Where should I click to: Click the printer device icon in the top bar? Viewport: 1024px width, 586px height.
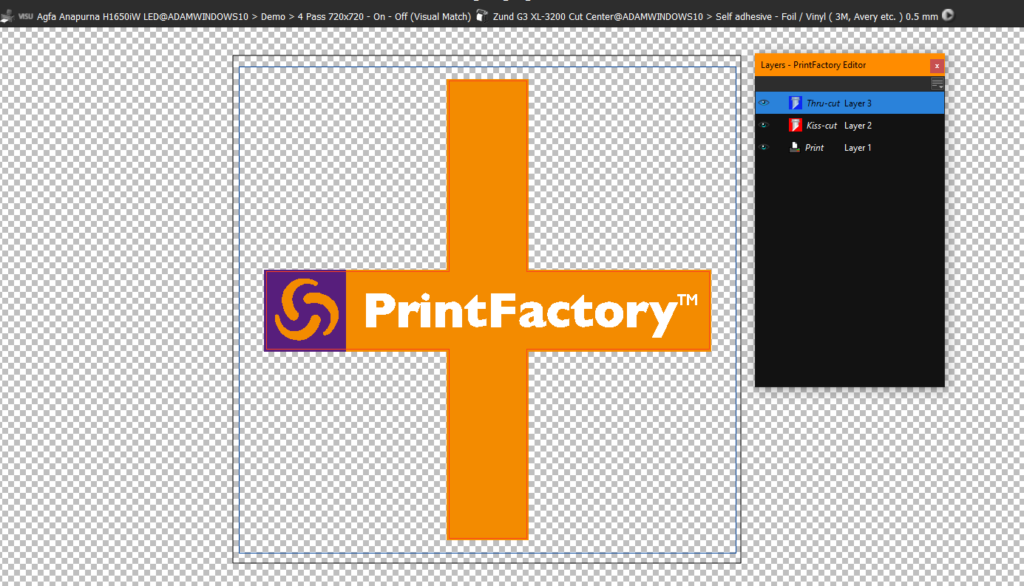coord(7,16)
